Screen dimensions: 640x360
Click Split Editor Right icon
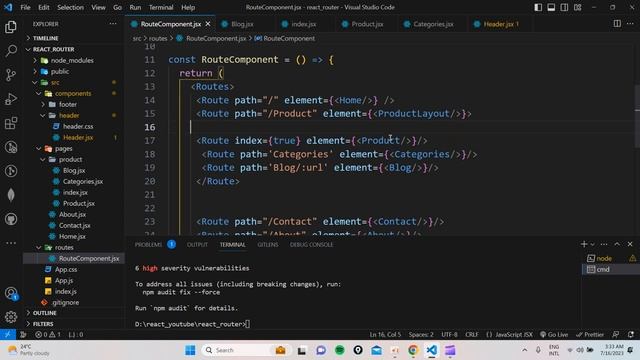coord(617,24)
